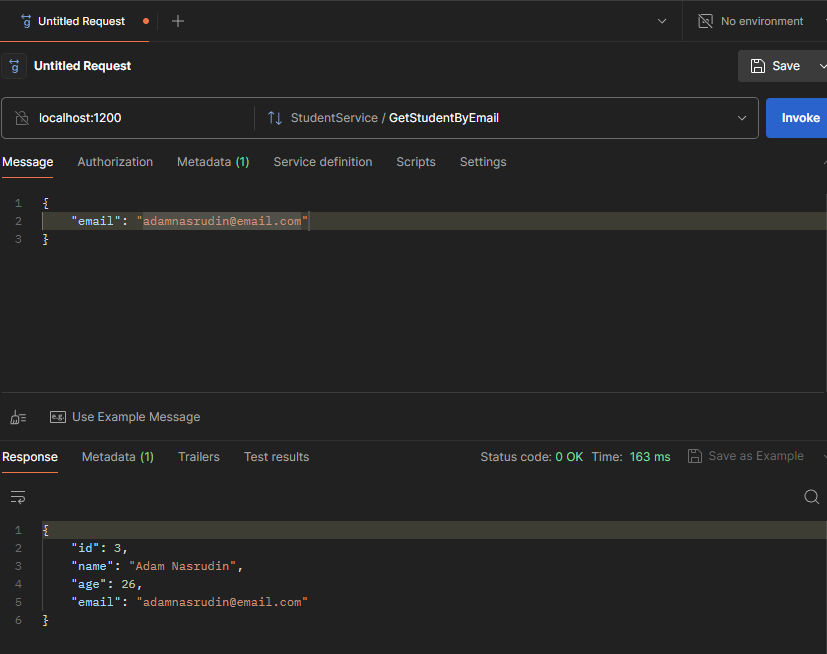The image size is (827, 654).
Task: Open the Settings tab
Action: tap(483, 162)
